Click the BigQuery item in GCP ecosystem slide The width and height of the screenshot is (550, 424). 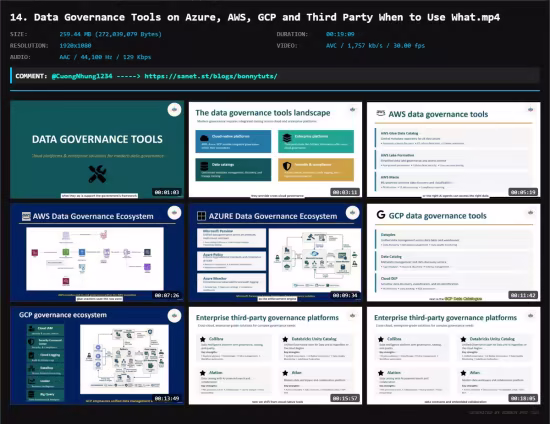point(46,396)
